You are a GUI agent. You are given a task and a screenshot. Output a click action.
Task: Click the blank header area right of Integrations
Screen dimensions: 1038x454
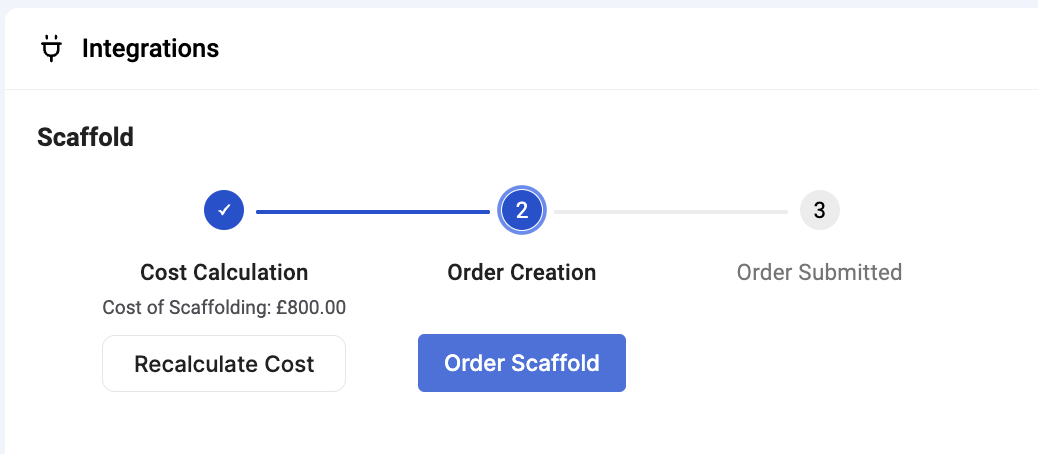pyautogui.click(x=629, y=48)
